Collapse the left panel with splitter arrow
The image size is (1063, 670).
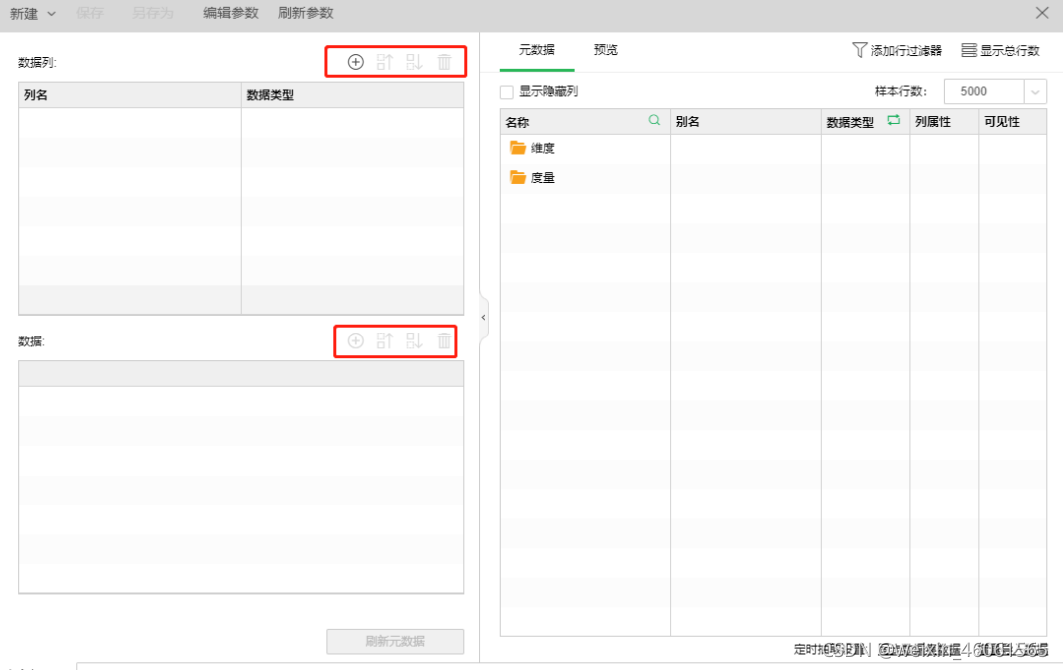(x=483, y=317)
